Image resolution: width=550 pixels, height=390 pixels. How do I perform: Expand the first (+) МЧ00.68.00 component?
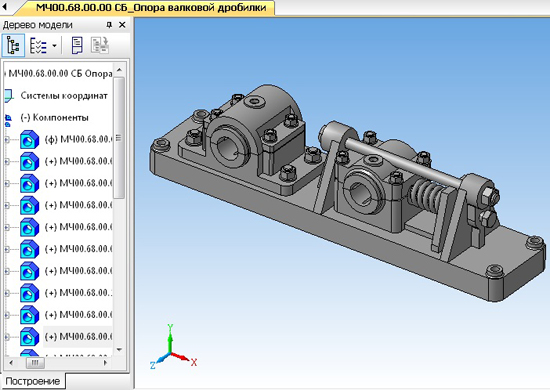(x=6, y=161)
